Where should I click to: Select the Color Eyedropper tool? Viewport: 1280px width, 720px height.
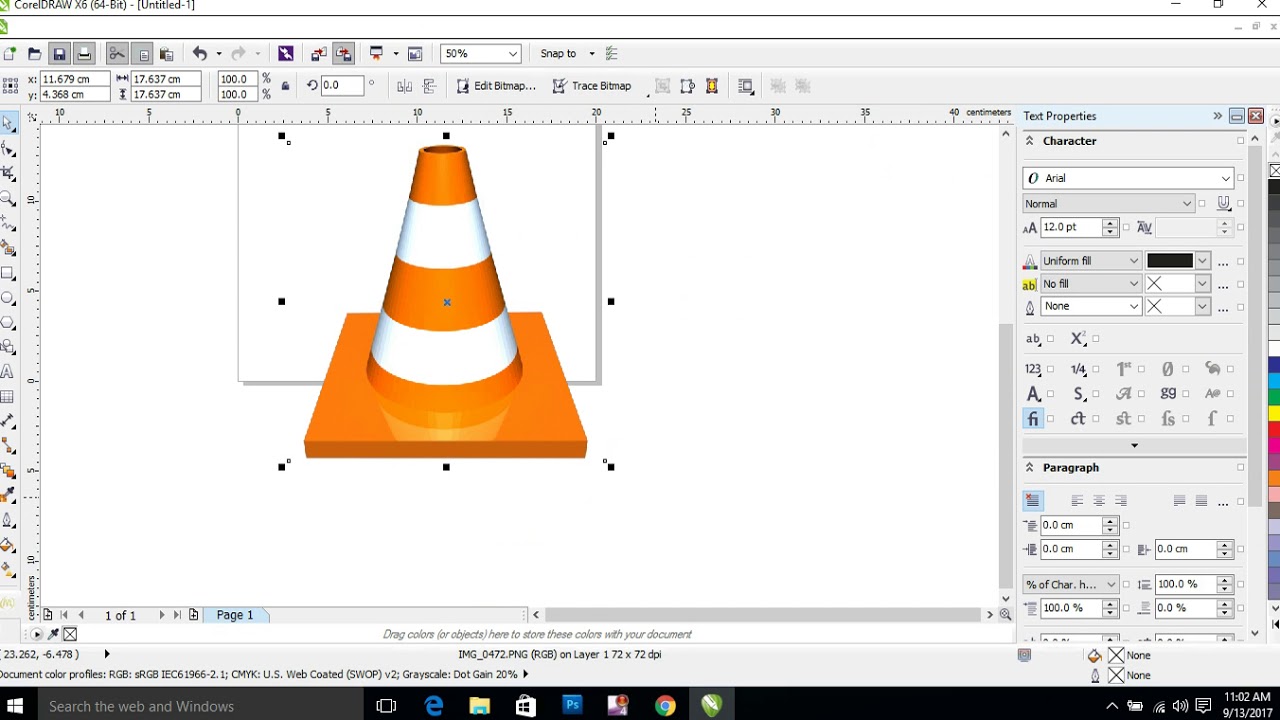click(8, 496)
